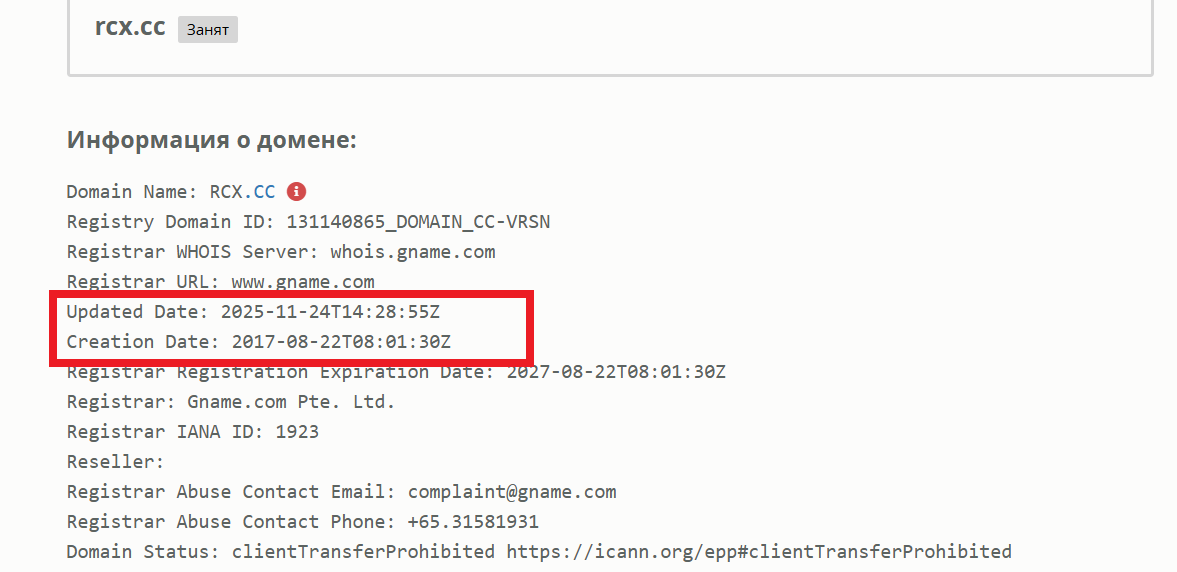Click the red info icon beside RCX.CC
Image resolution: width=1177 pixels, height=572 pixels.
point(296,192)
